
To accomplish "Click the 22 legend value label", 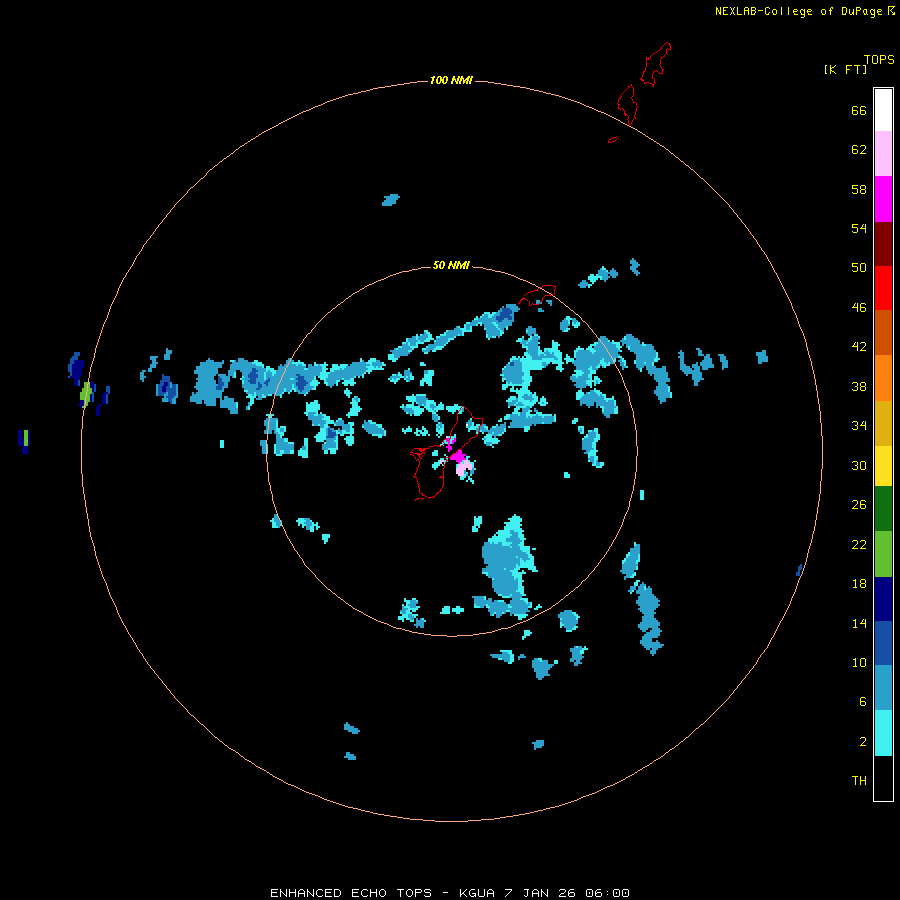I will (859, 545).
